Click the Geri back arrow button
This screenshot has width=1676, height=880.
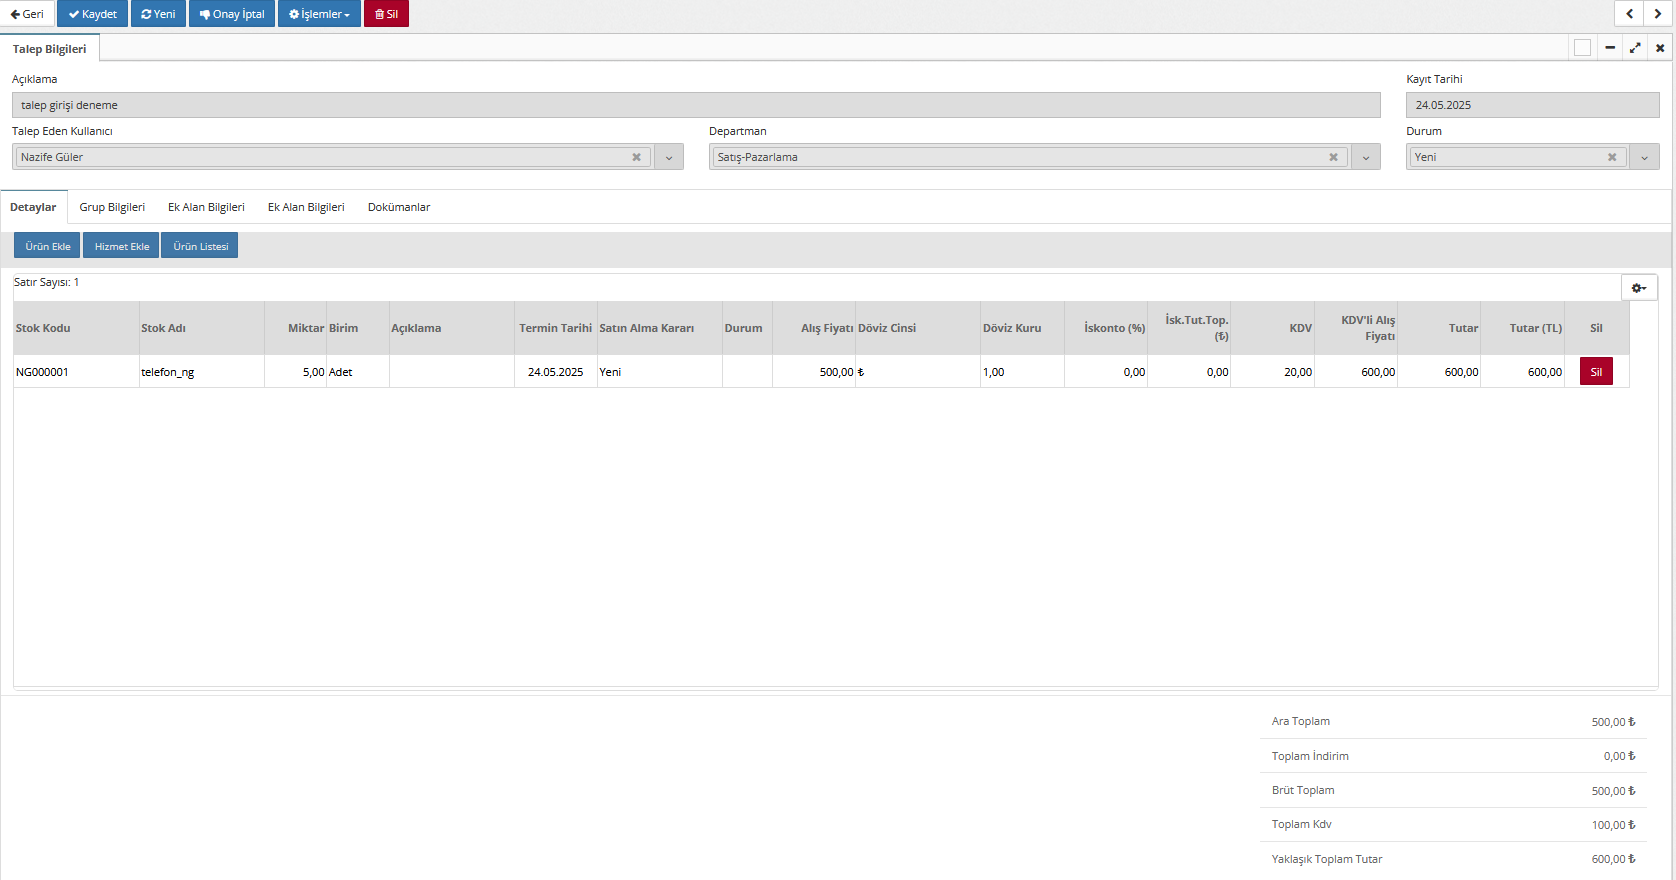[x=27, y=14]
